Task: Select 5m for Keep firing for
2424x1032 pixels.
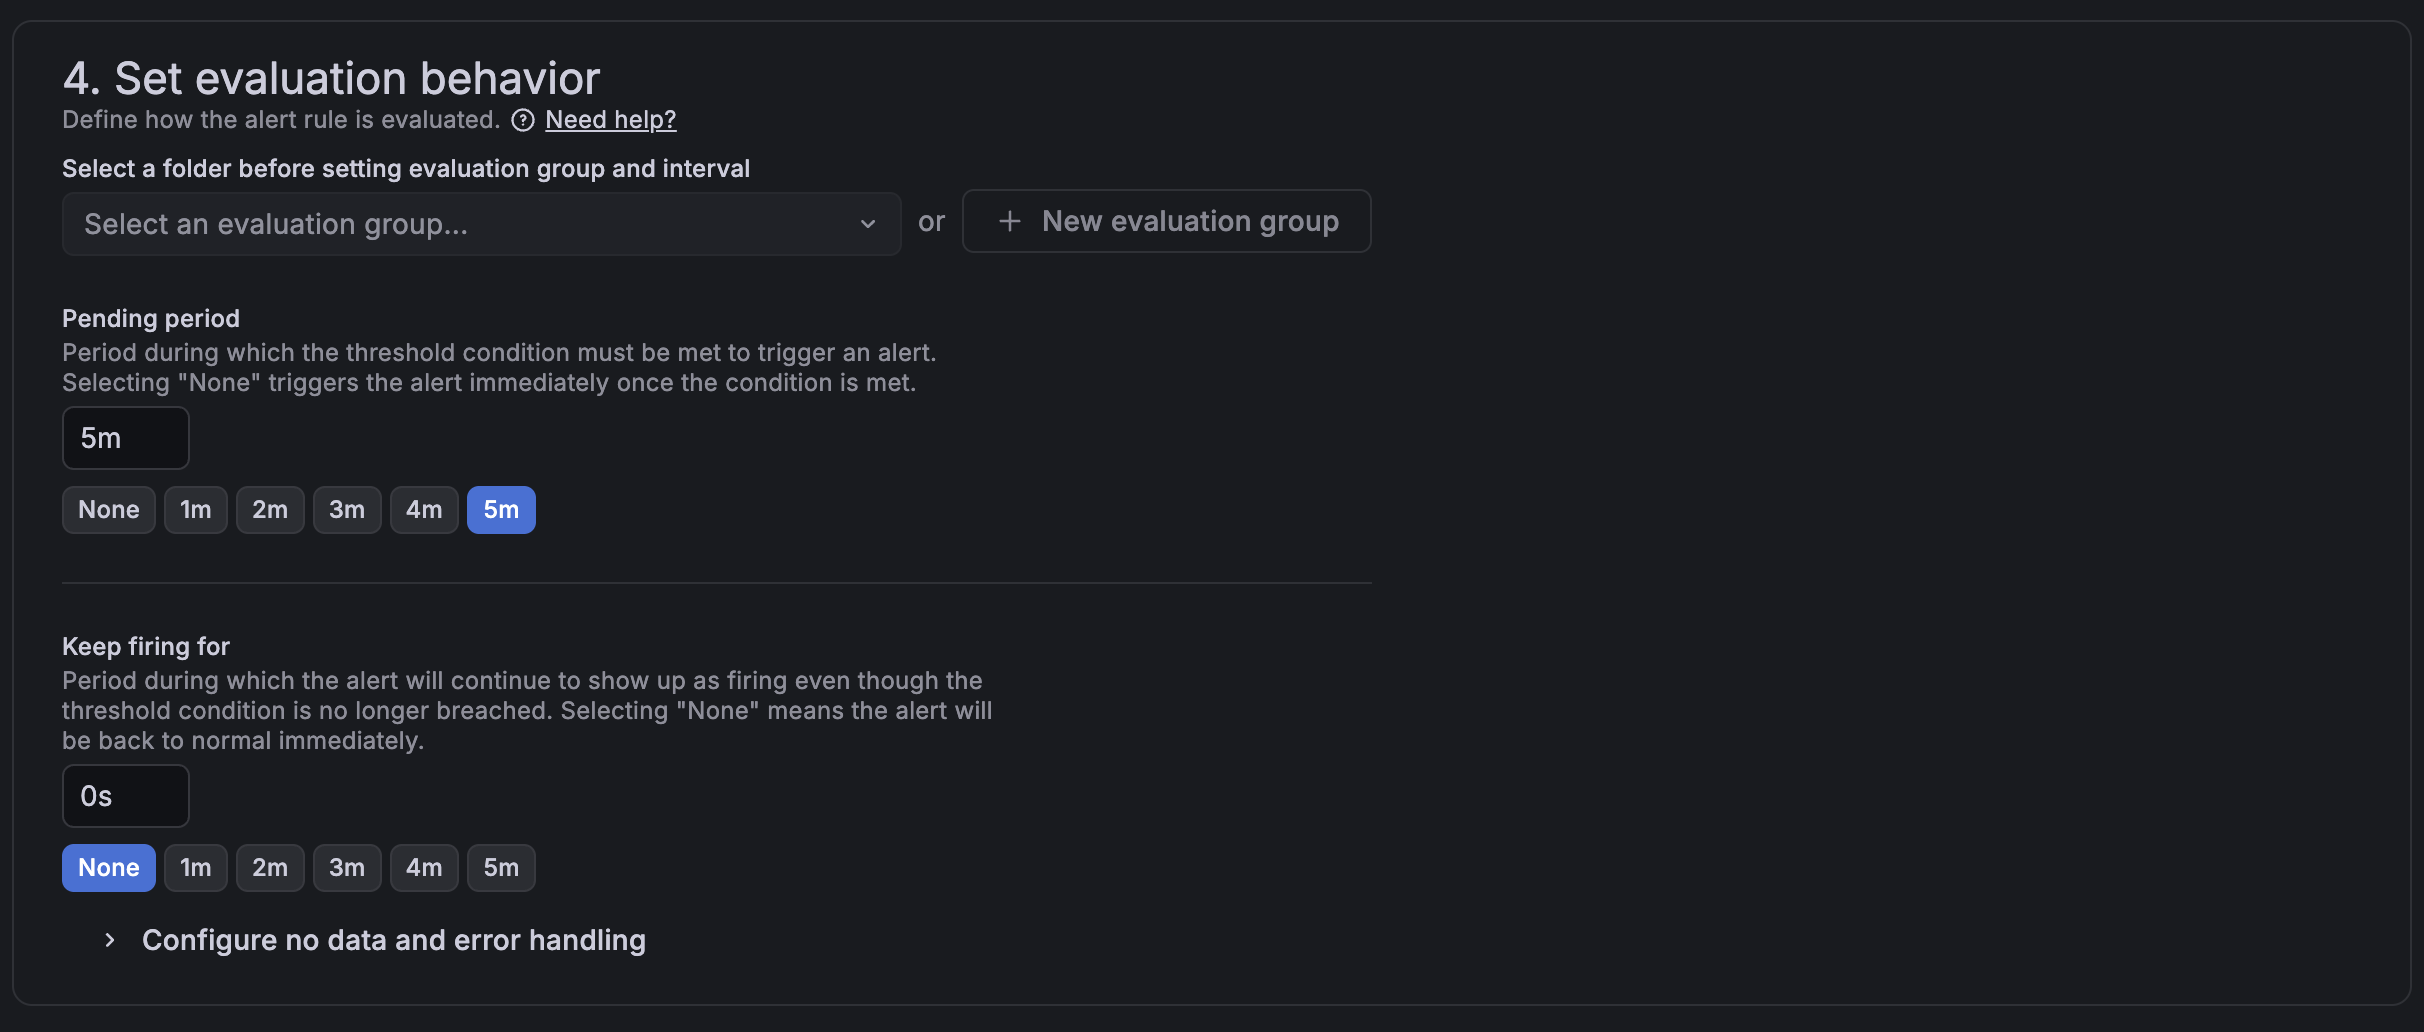Action: point(501,867)
